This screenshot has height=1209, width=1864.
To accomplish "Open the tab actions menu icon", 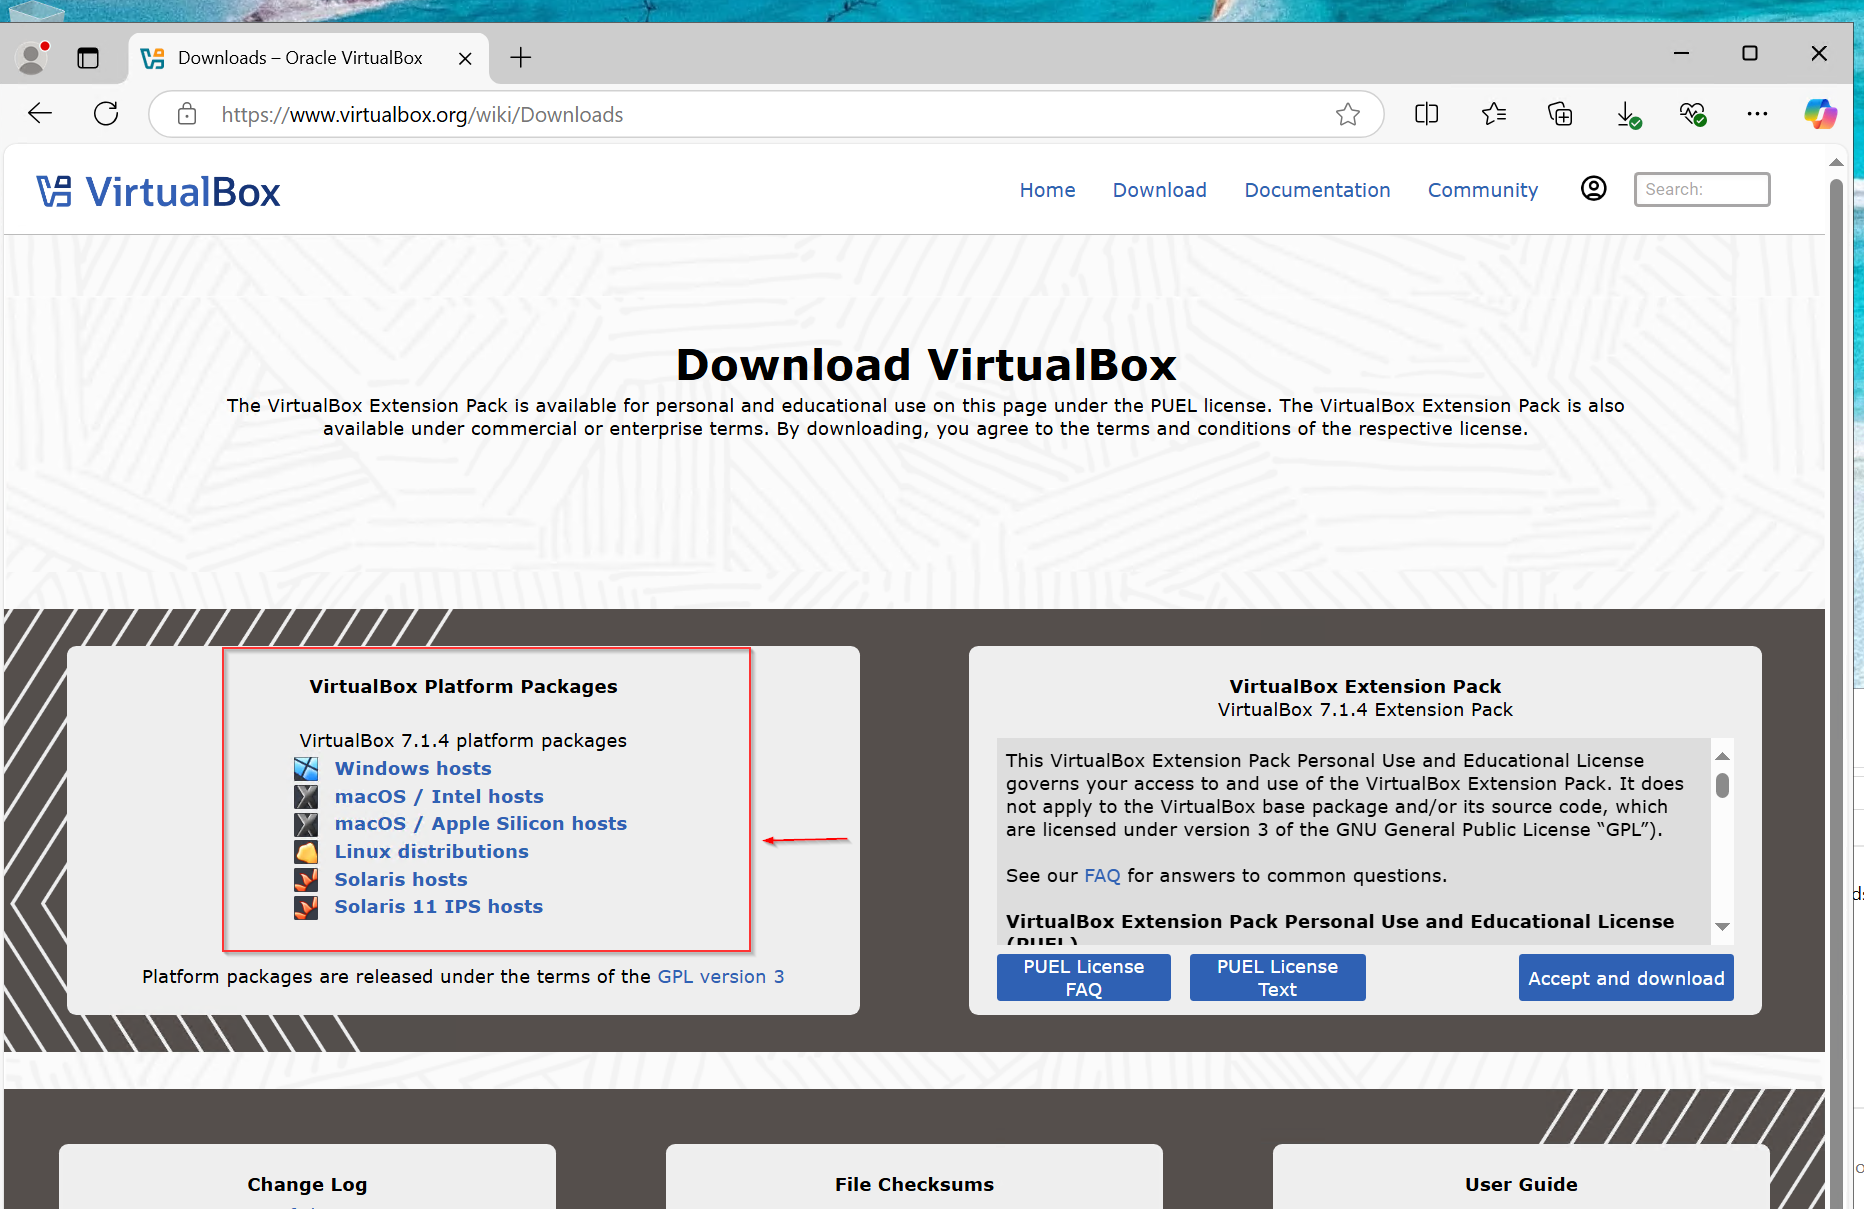I will [x=88, y=58].
